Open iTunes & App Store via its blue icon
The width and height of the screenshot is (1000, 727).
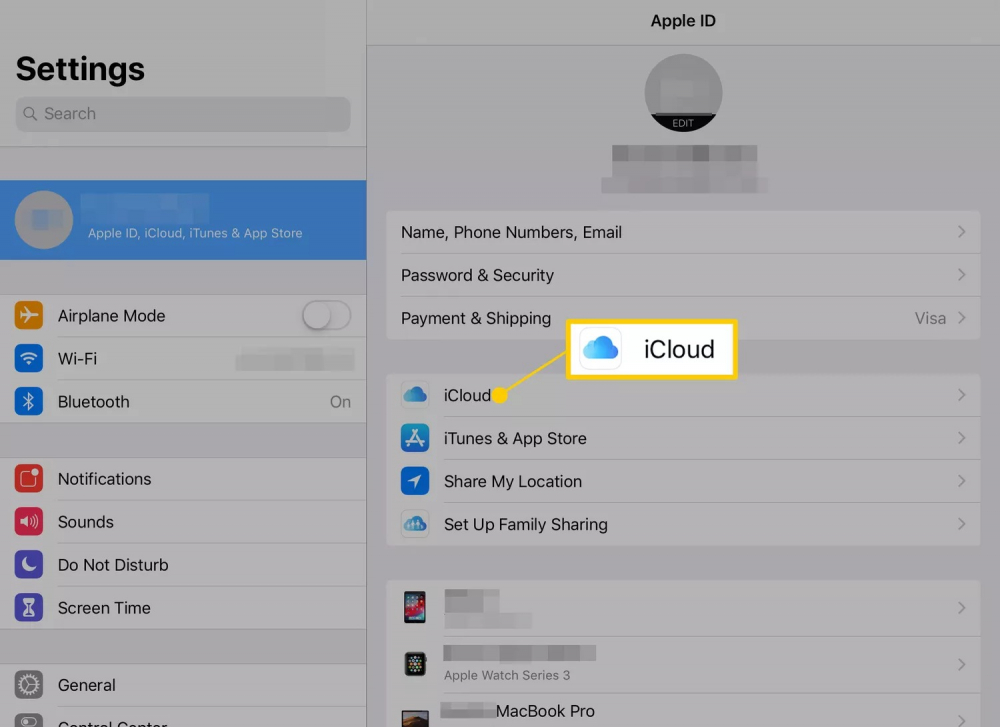click(x=415, y=437)
